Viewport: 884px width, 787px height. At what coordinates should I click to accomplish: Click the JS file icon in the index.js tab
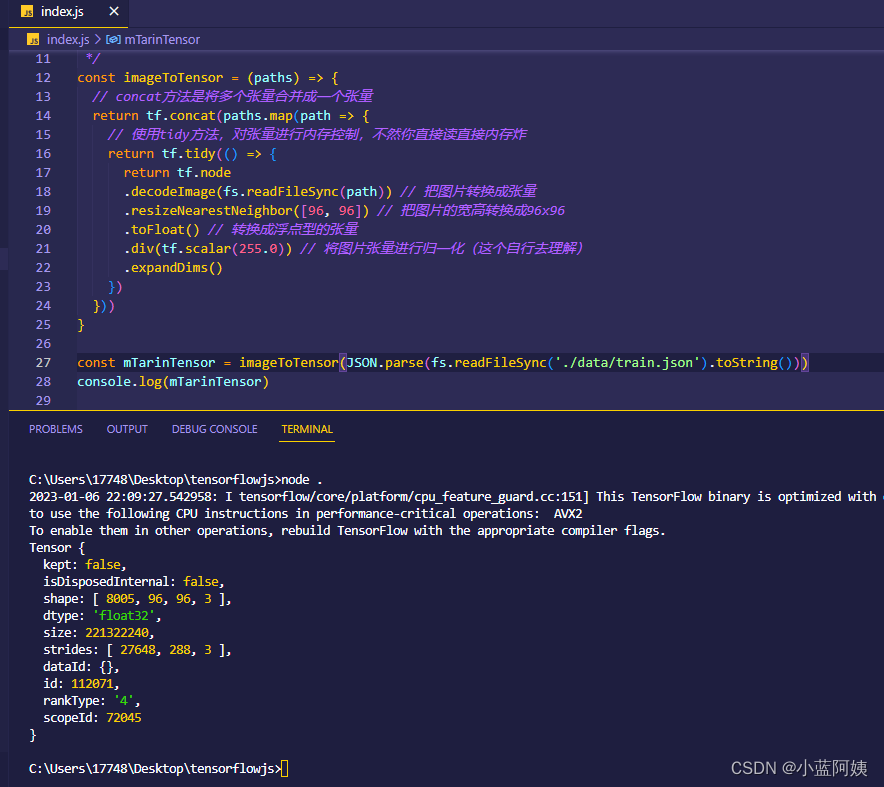tap(27, 12)
